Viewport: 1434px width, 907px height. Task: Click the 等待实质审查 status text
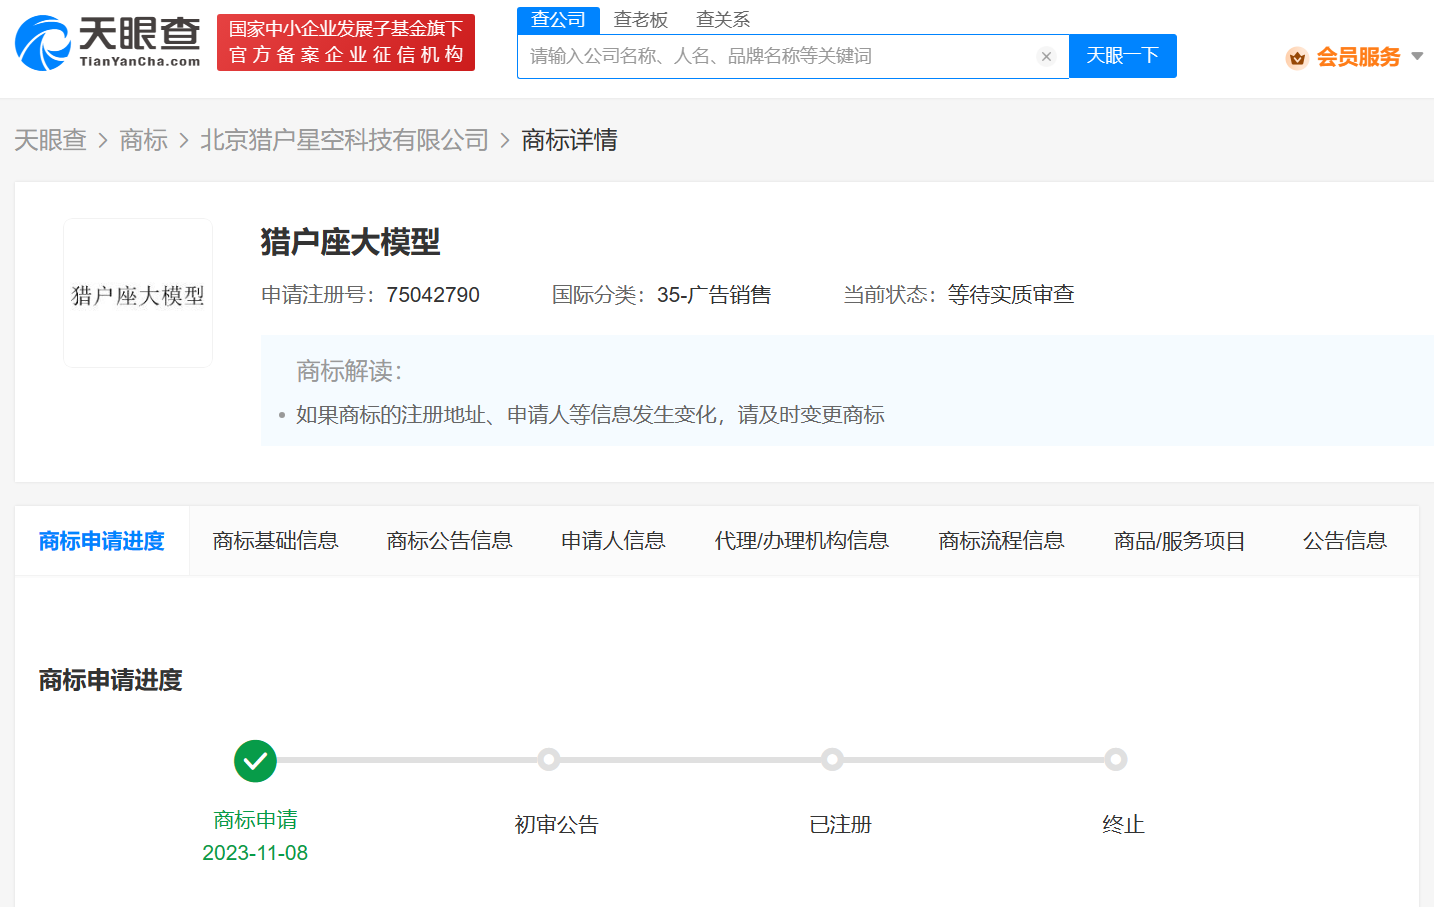pyautogui.click(x=1011, y=295)
